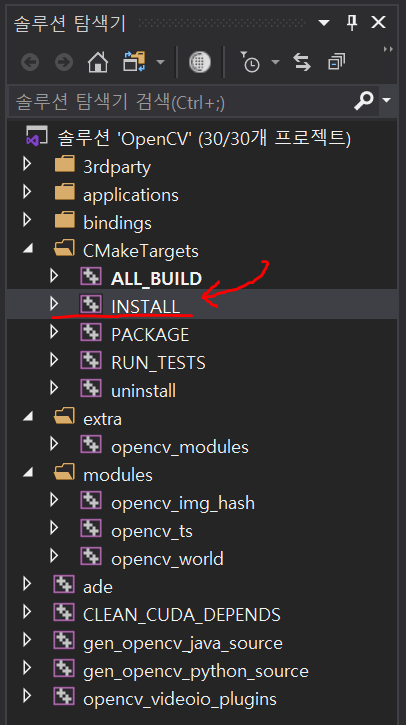Image resolution: width=406 pixels, height=725 pixels.
Task: Select the INSTALL project label
Action: pyautogui.click(x=146, y=306)
